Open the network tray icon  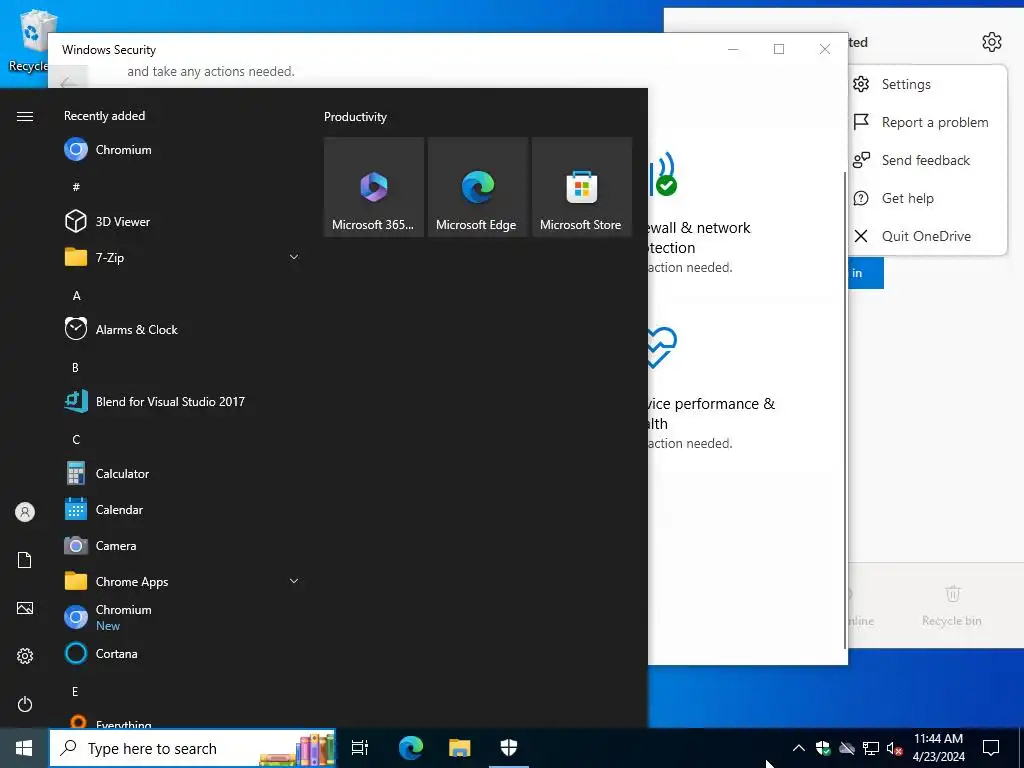pos(871,748)
